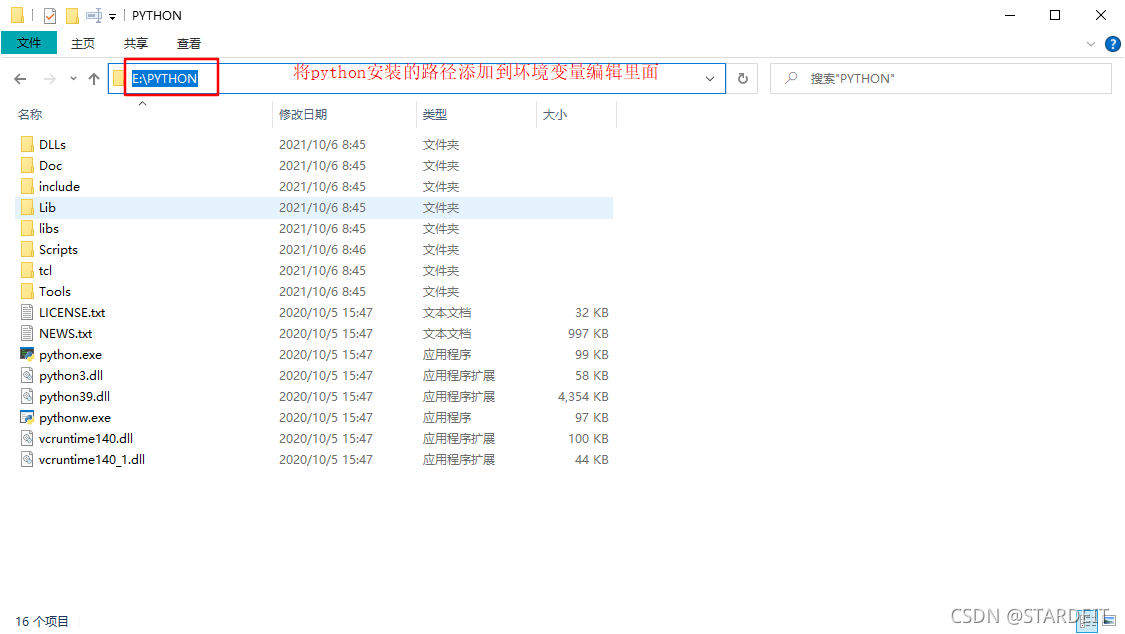Select the include folder icon
The image size is (1125, 634).
pyautogui.click(x=27, y=186)
